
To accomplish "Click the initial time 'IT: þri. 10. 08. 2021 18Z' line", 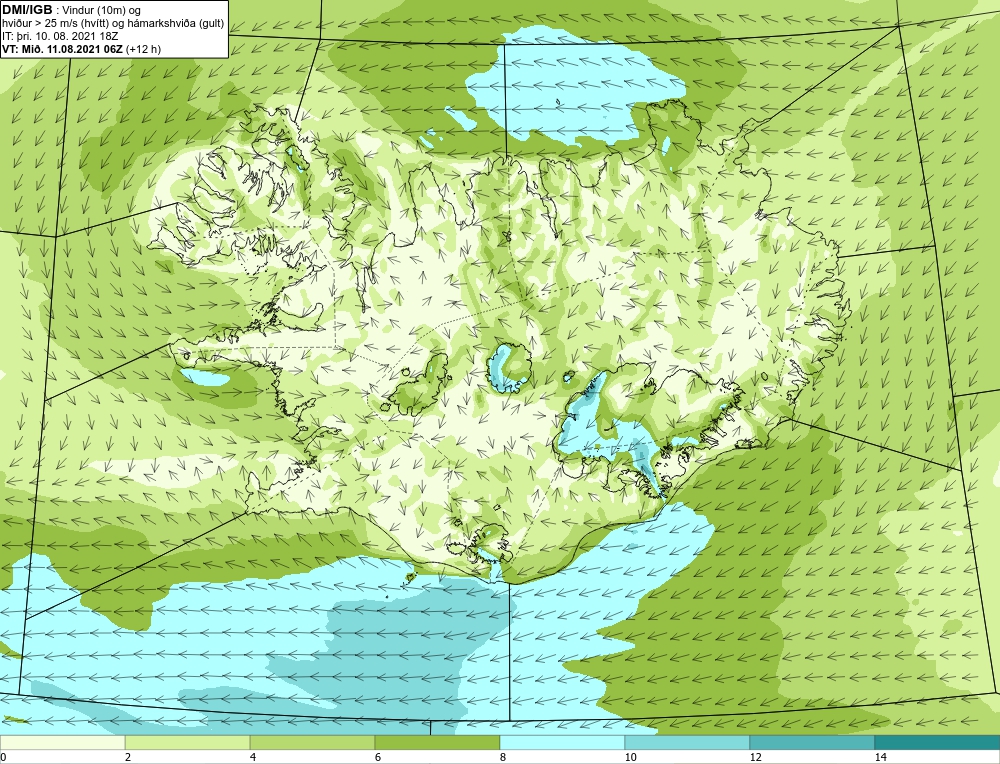I will 60,36.
